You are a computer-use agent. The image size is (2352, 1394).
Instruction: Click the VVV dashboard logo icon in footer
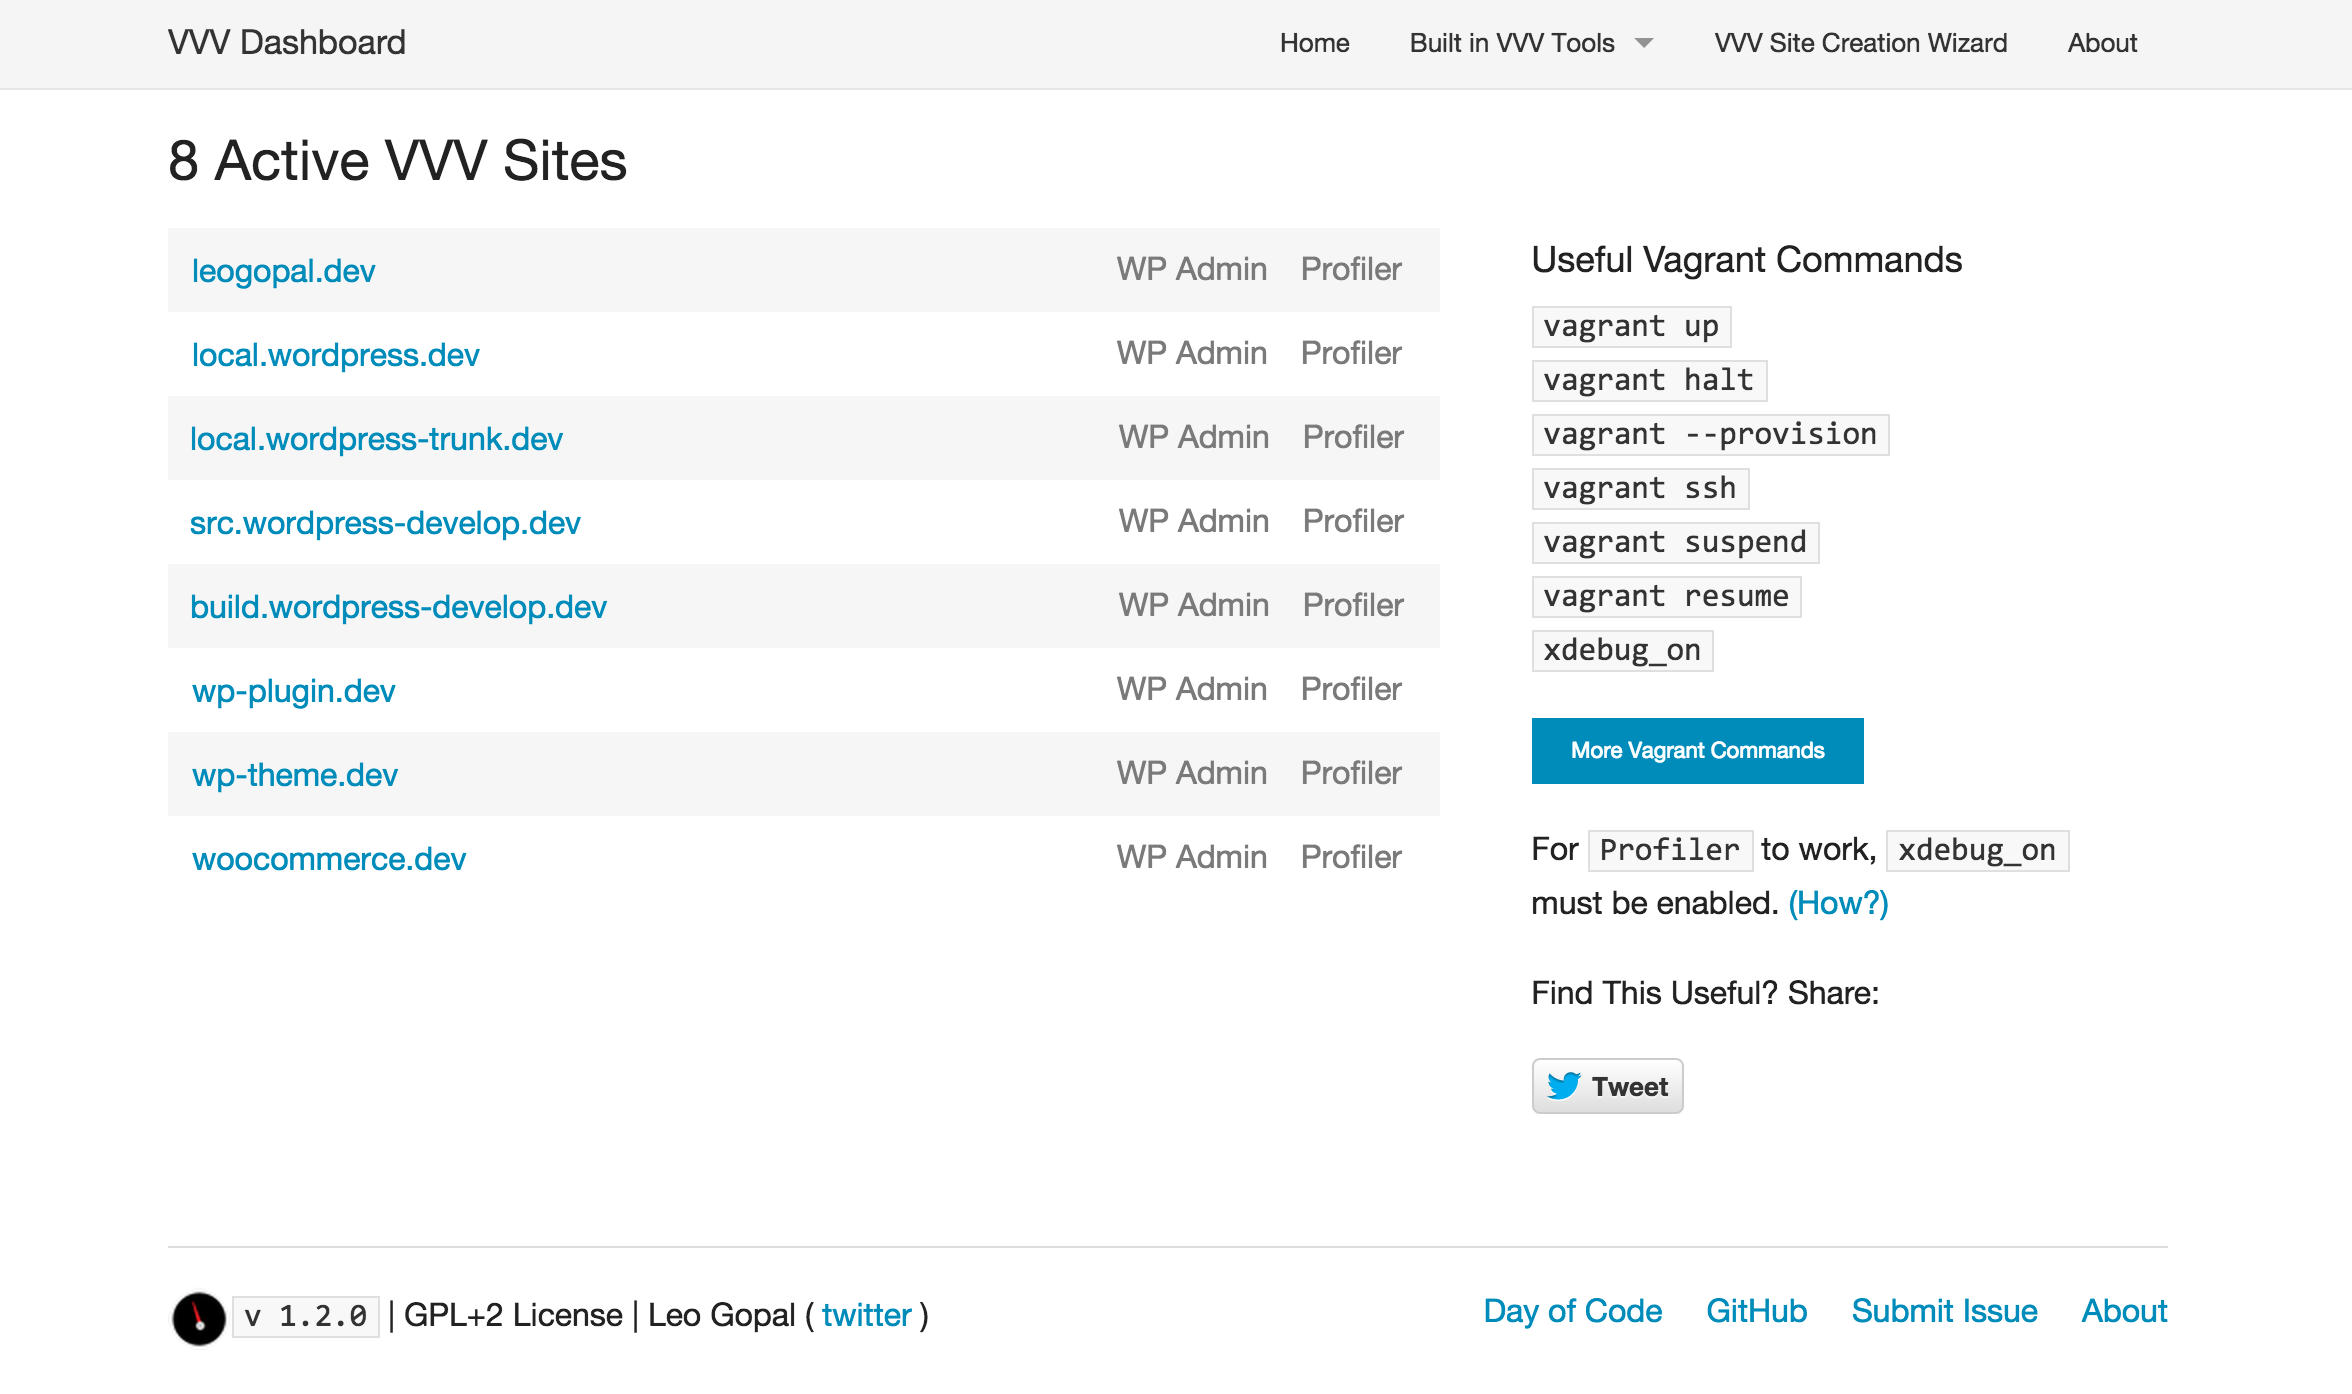point(199,1318)
